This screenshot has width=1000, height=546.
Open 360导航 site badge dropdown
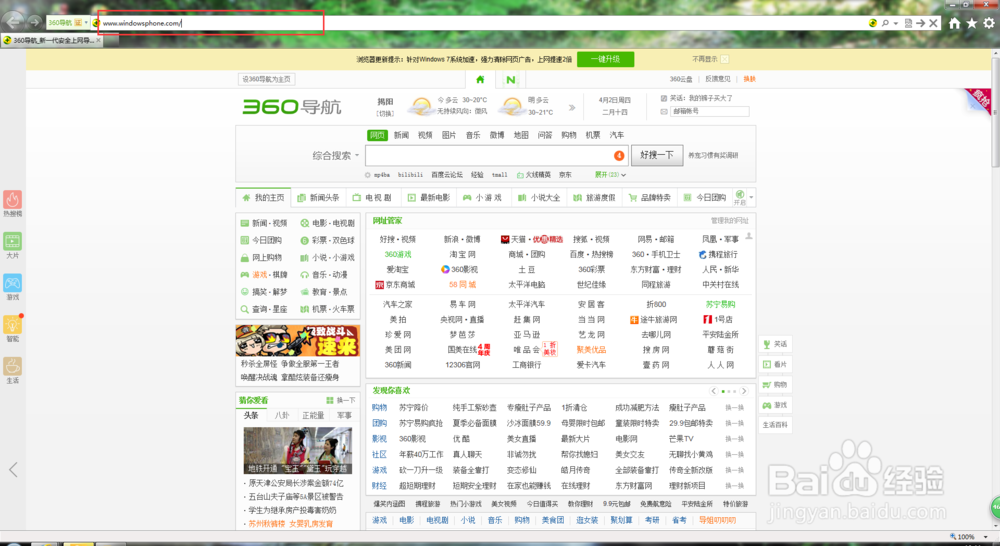tap(86, 23)
